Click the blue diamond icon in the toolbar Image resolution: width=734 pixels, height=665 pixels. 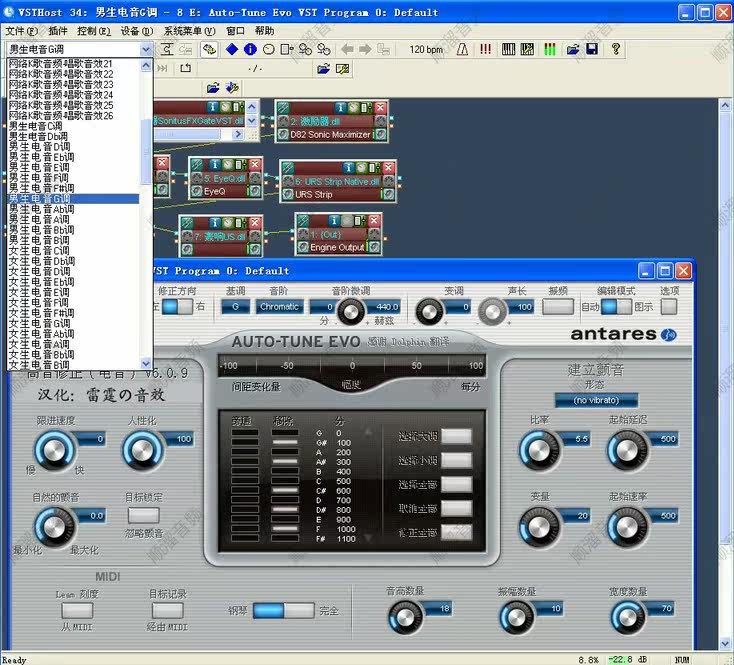232,49
